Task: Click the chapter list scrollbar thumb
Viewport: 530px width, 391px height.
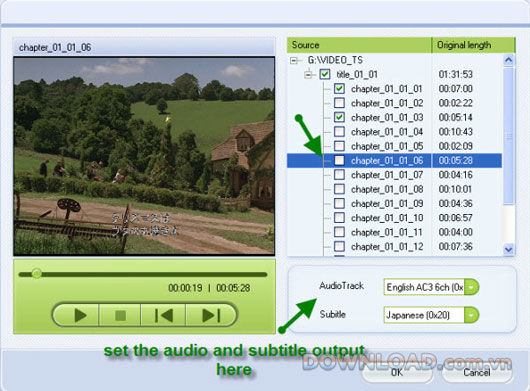Action: pyautogui.click(x=508, y=136)
